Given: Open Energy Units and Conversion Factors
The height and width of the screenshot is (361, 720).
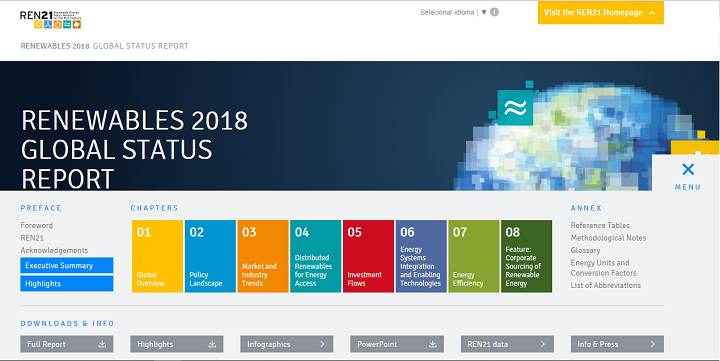Looking at the screenshot, I should tap(603, 268).
